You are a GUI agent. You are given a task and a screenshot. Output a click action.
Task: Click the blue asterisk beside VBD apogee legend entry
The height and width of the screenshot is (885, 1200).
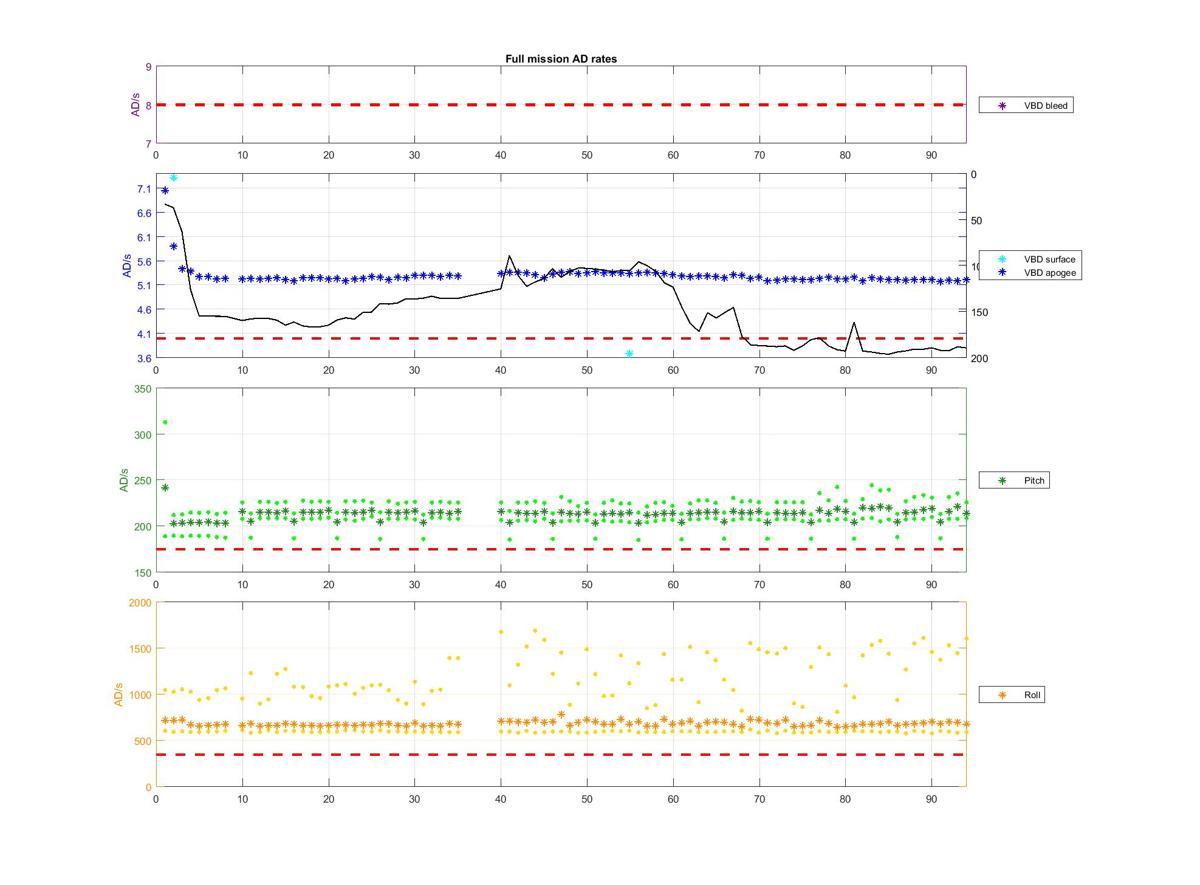click(1001, 272)
